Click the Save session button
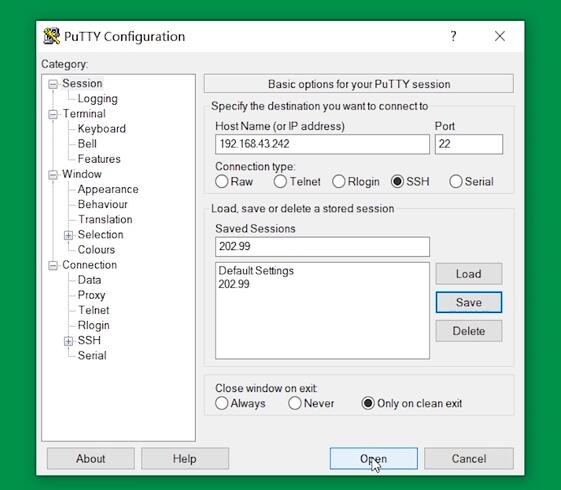This screenshot has width=561, height=490. coord(469,303)
